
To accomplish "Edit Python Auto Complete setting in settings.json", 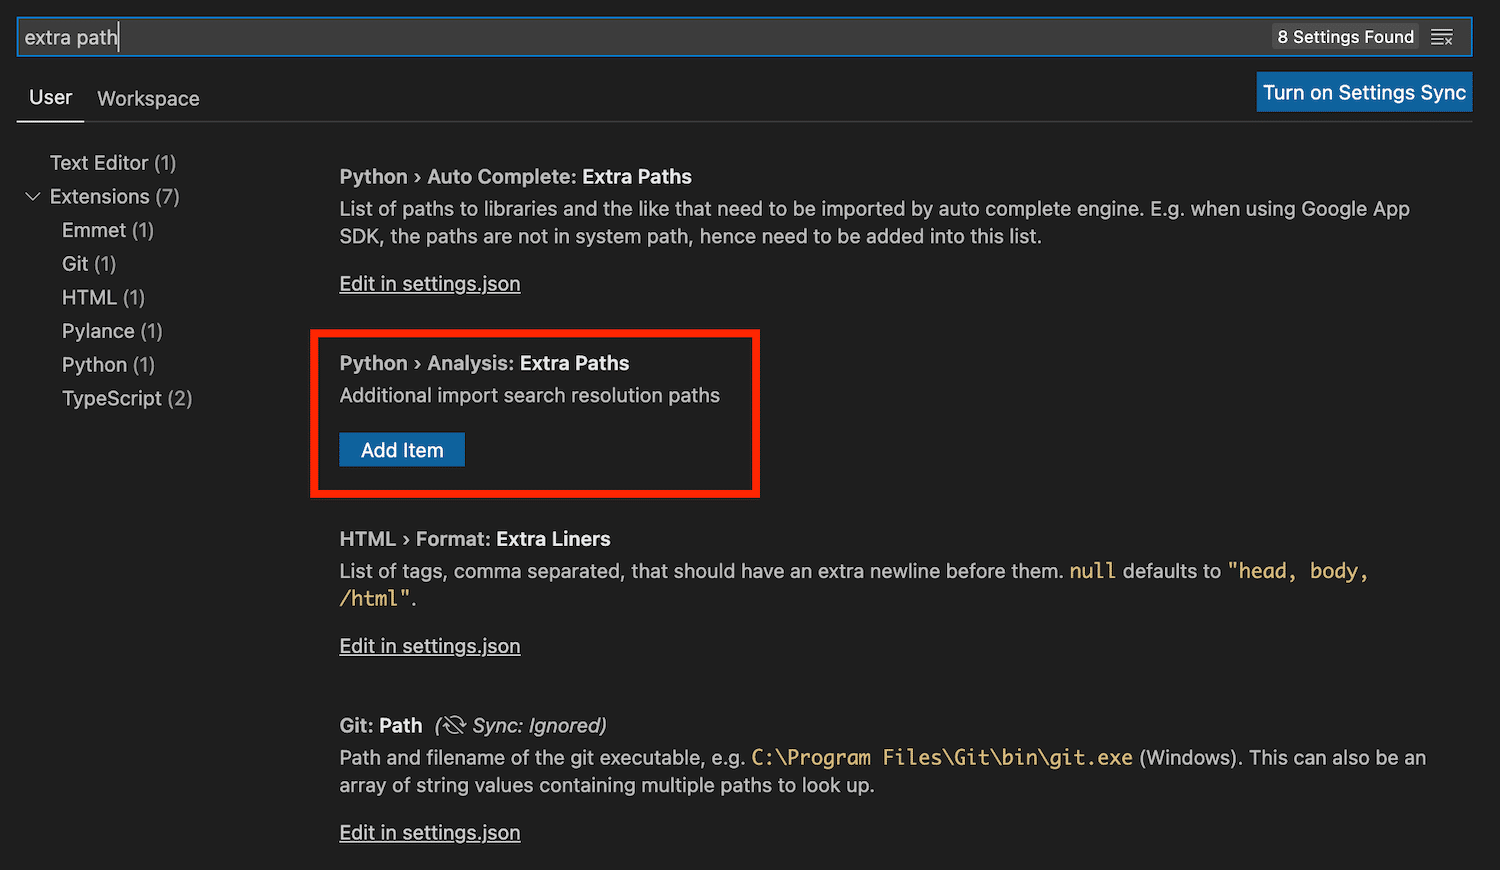I will tap(430, 283).
